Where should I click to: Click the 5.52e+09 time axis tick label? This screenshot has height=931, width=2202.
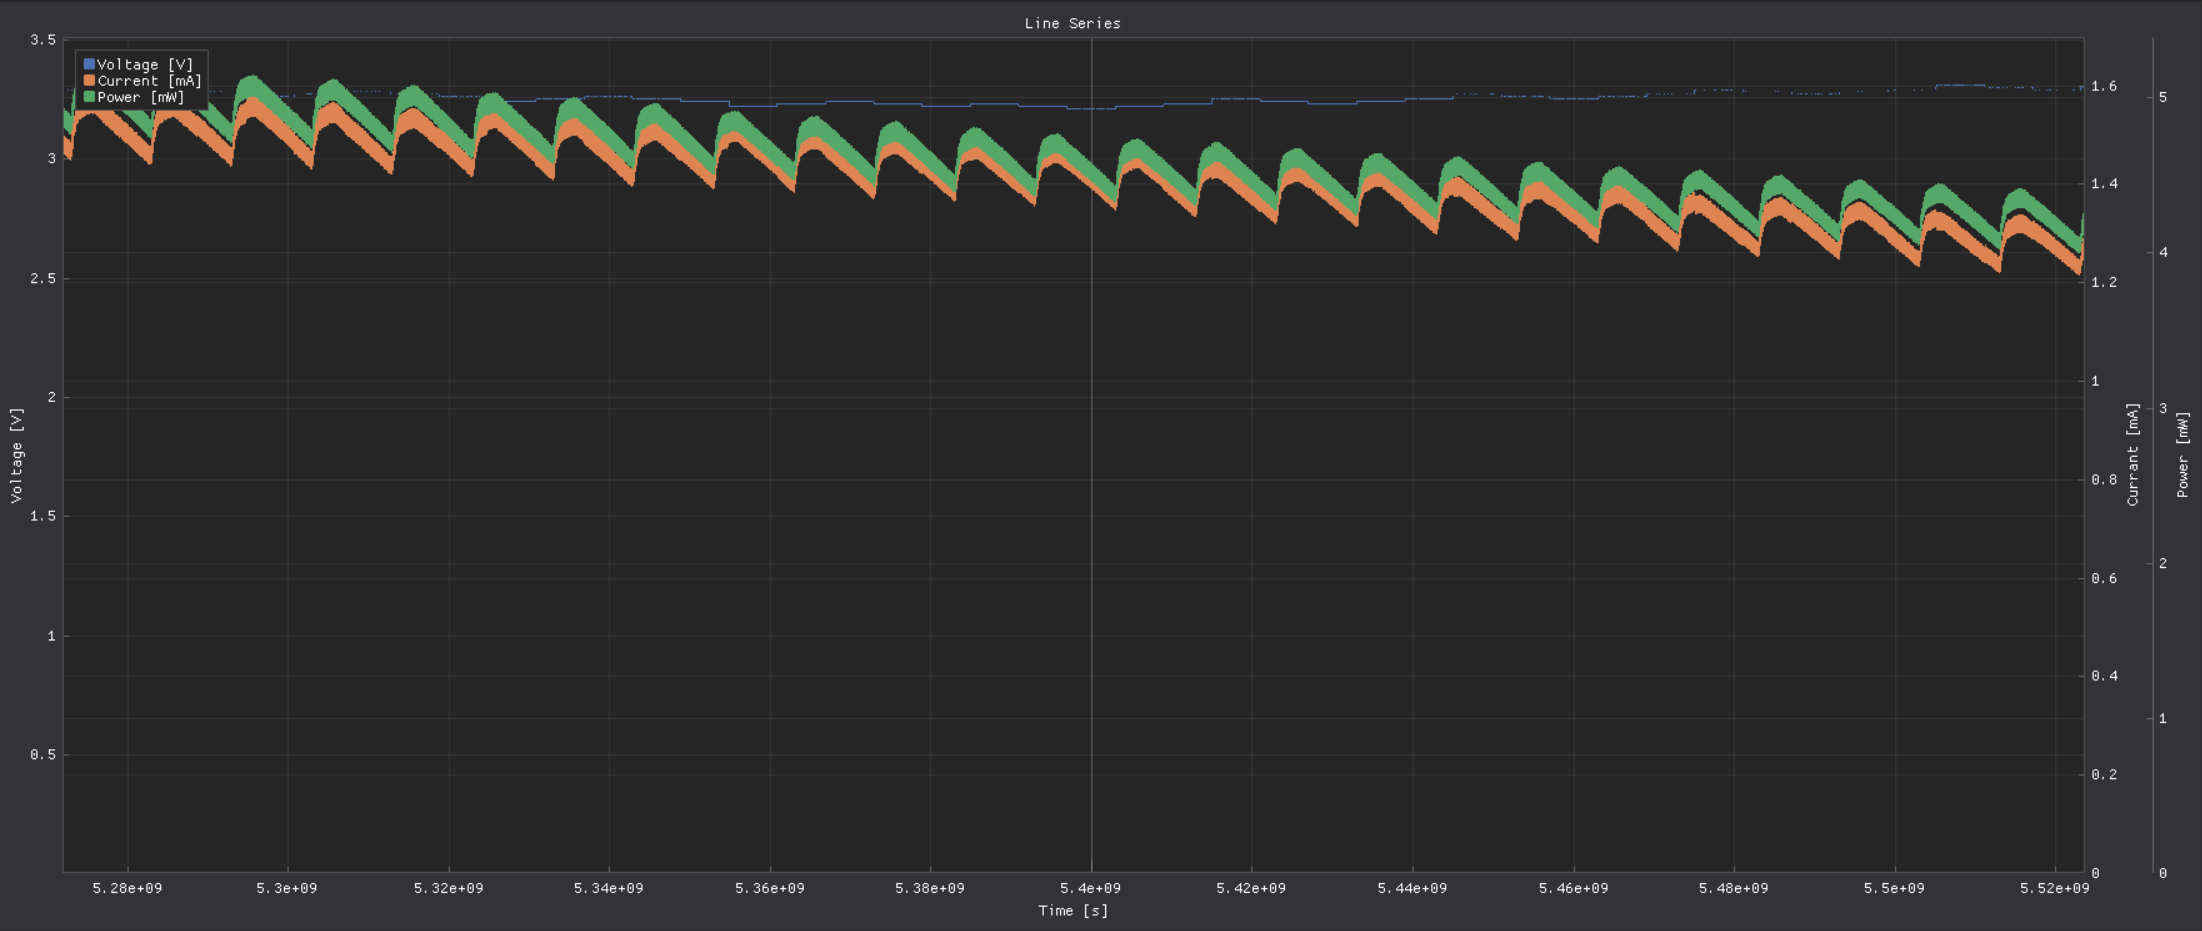[2054, 888]
